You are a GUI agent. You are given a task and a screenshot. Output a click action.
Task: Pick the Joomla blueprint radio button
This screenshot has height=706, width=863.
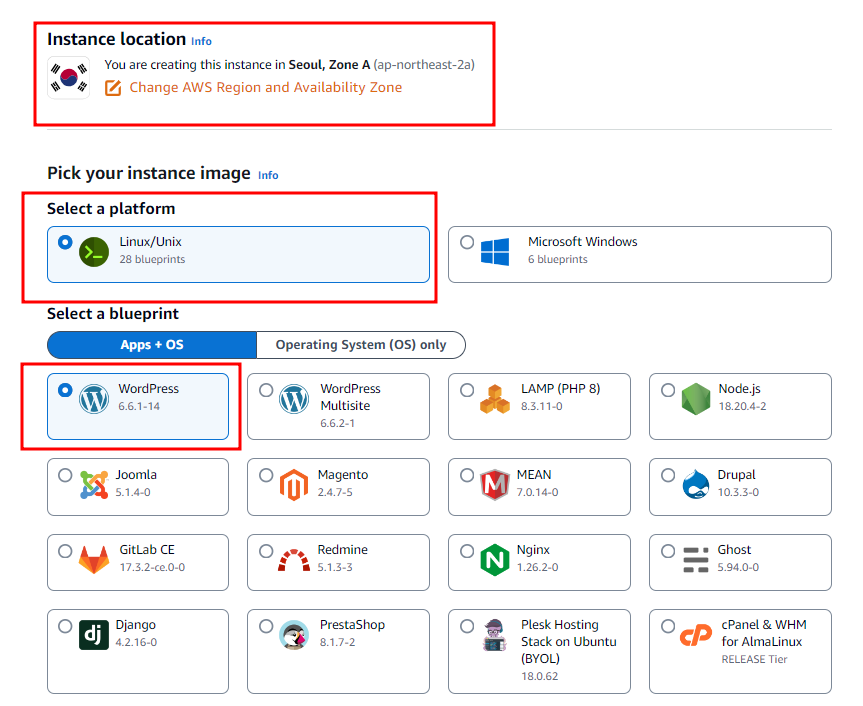(x=65, y=475)
